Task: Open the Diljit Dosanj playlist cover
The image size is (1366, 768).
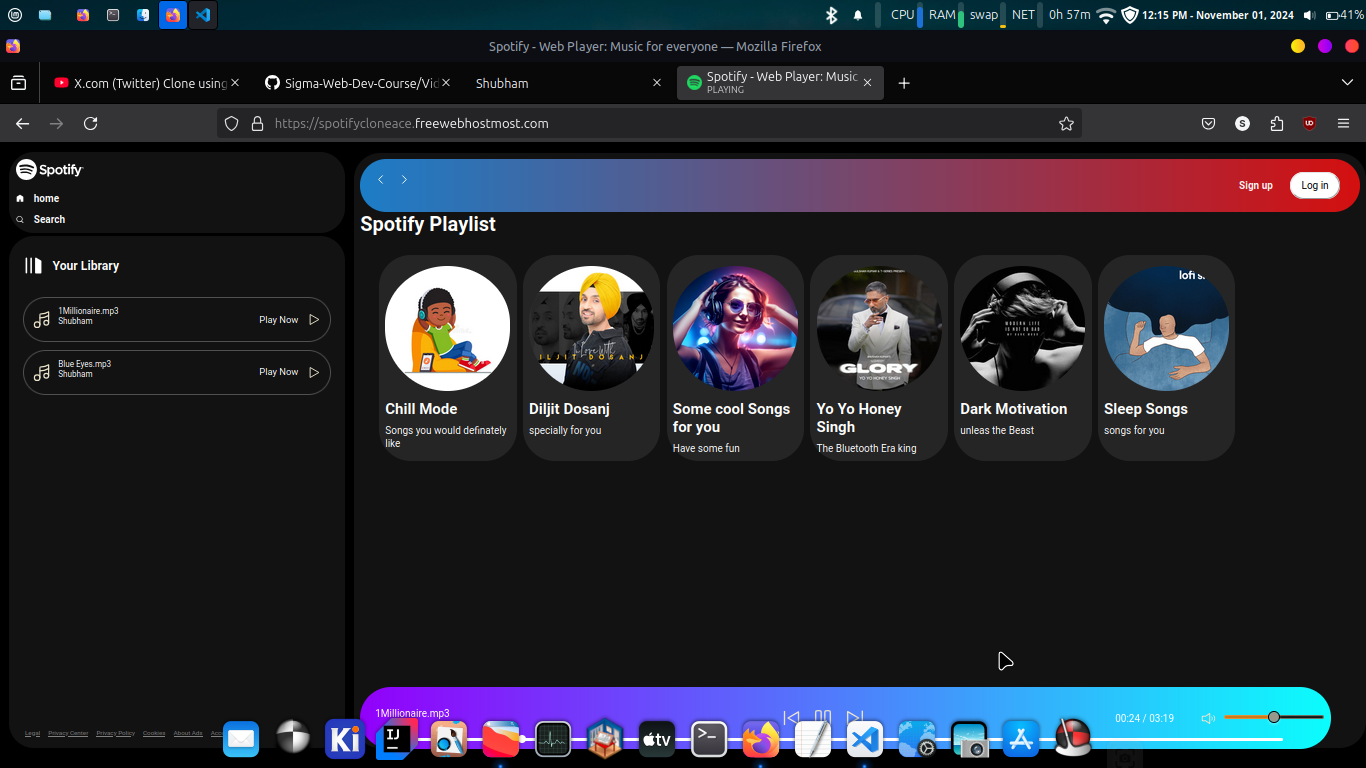Action: (591, 328)
